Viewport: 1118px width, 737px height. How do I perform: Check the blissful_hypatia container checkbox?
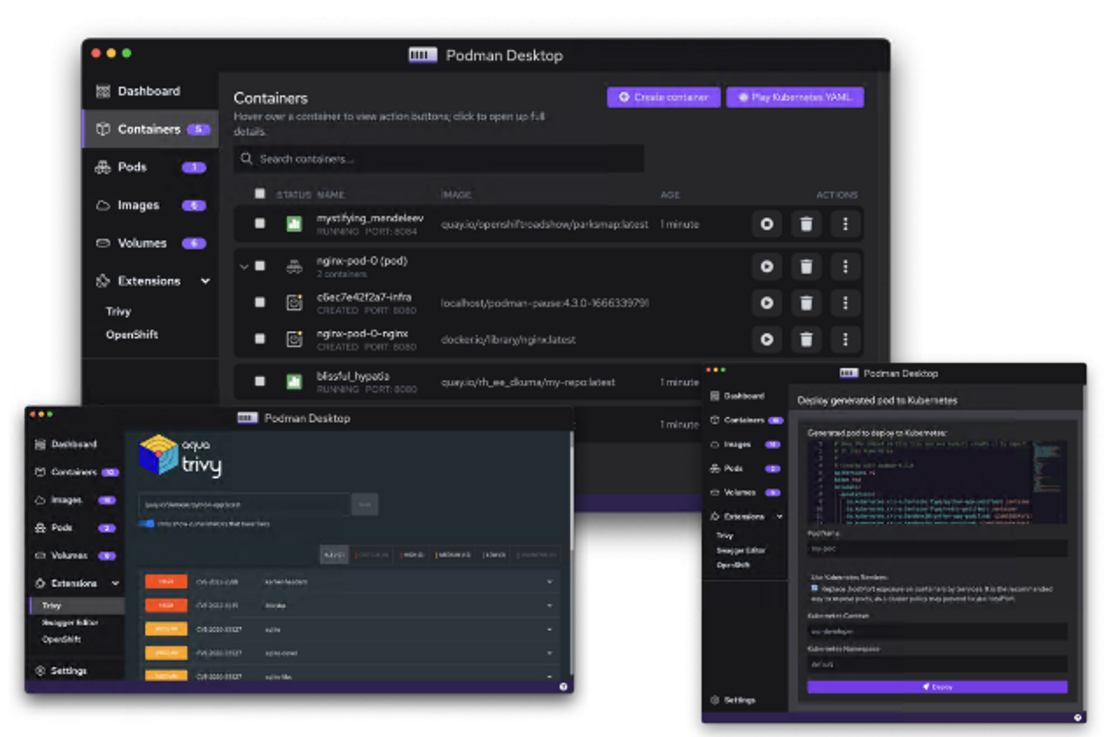click(260, 381)
